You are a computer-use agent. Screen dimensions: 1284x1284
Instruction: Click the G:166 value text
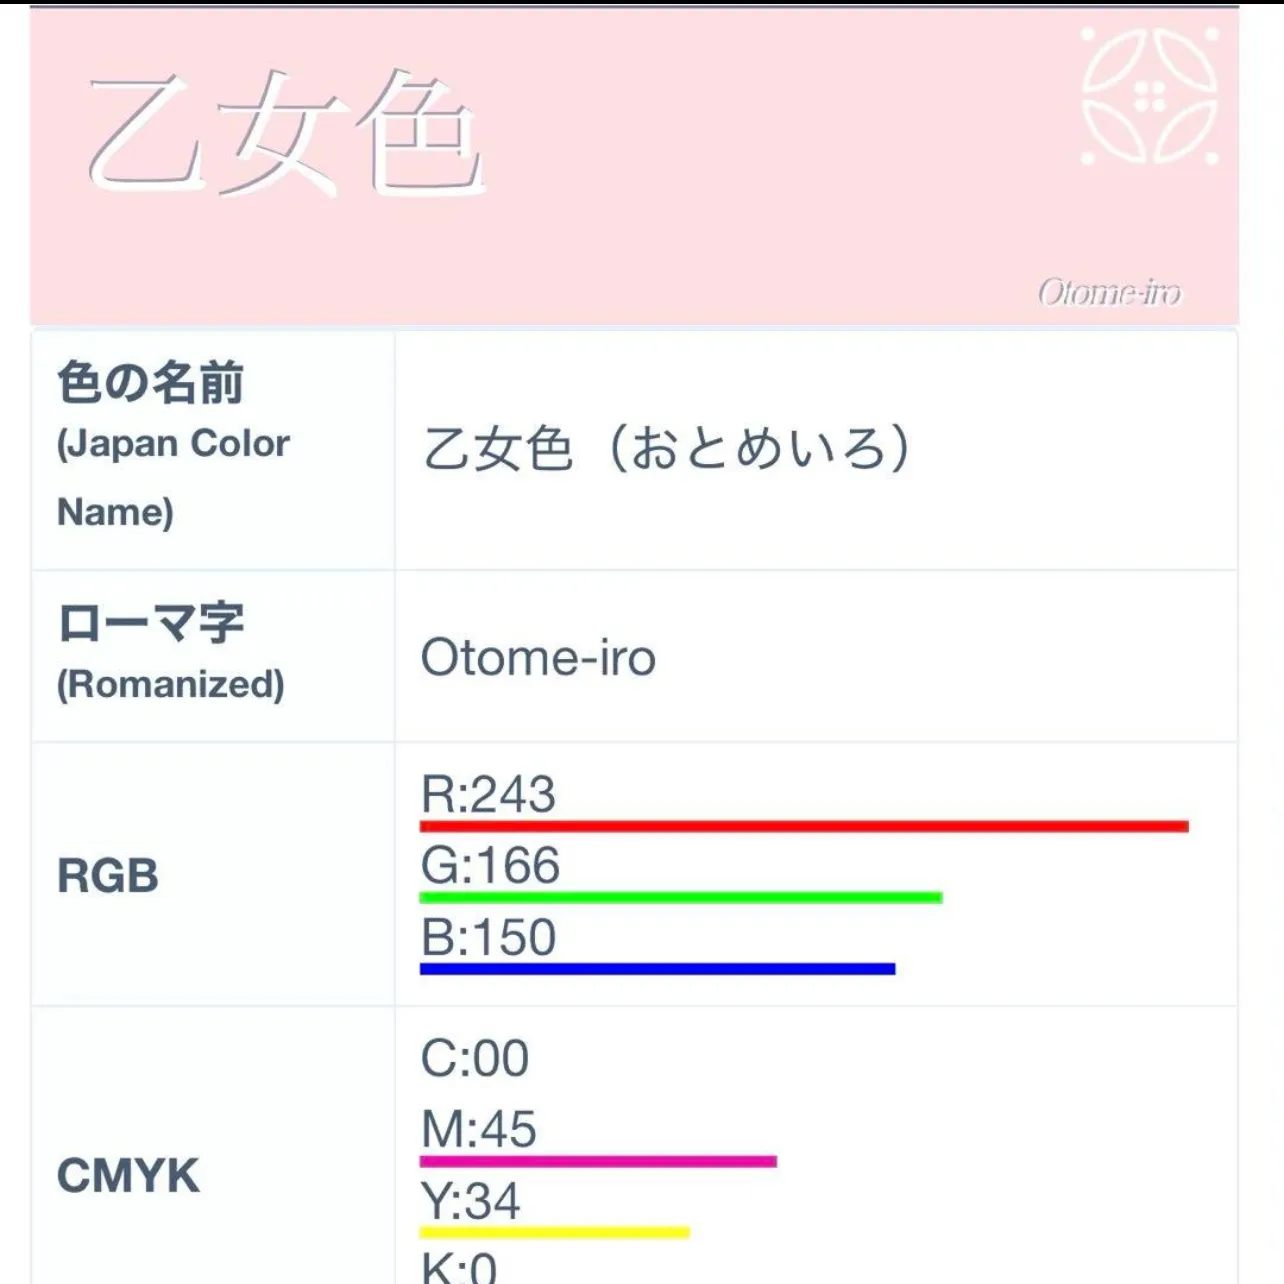click(x=490, y=866)
